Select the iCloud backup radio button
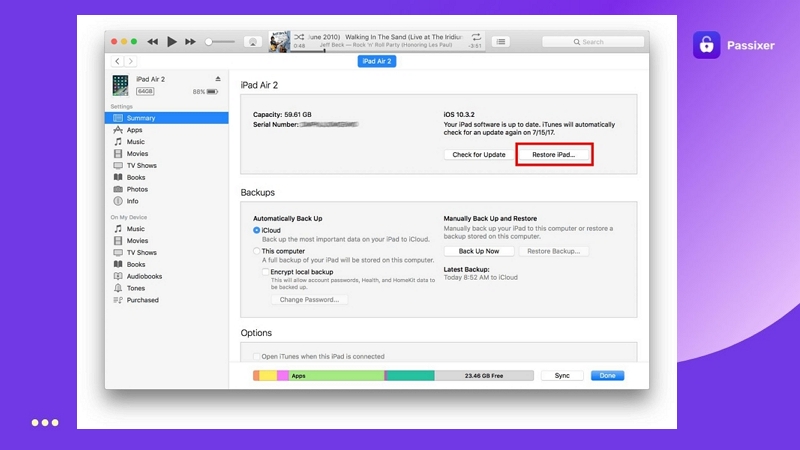This screenshot has height=450, width=800. (257, 230)
